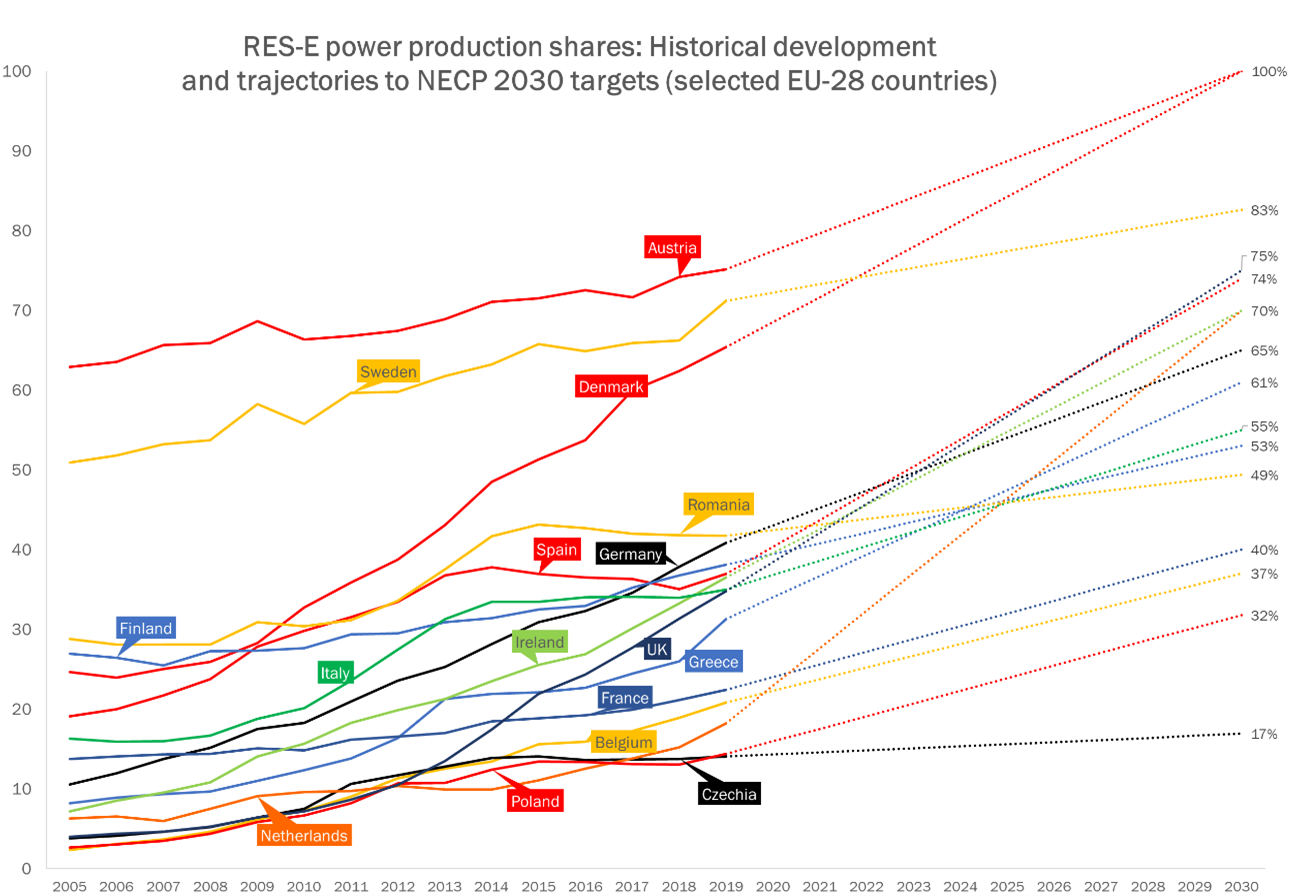1299x896 pixels.
Task: Select the Netherlands orange label
Action: [x=304, y=834]
